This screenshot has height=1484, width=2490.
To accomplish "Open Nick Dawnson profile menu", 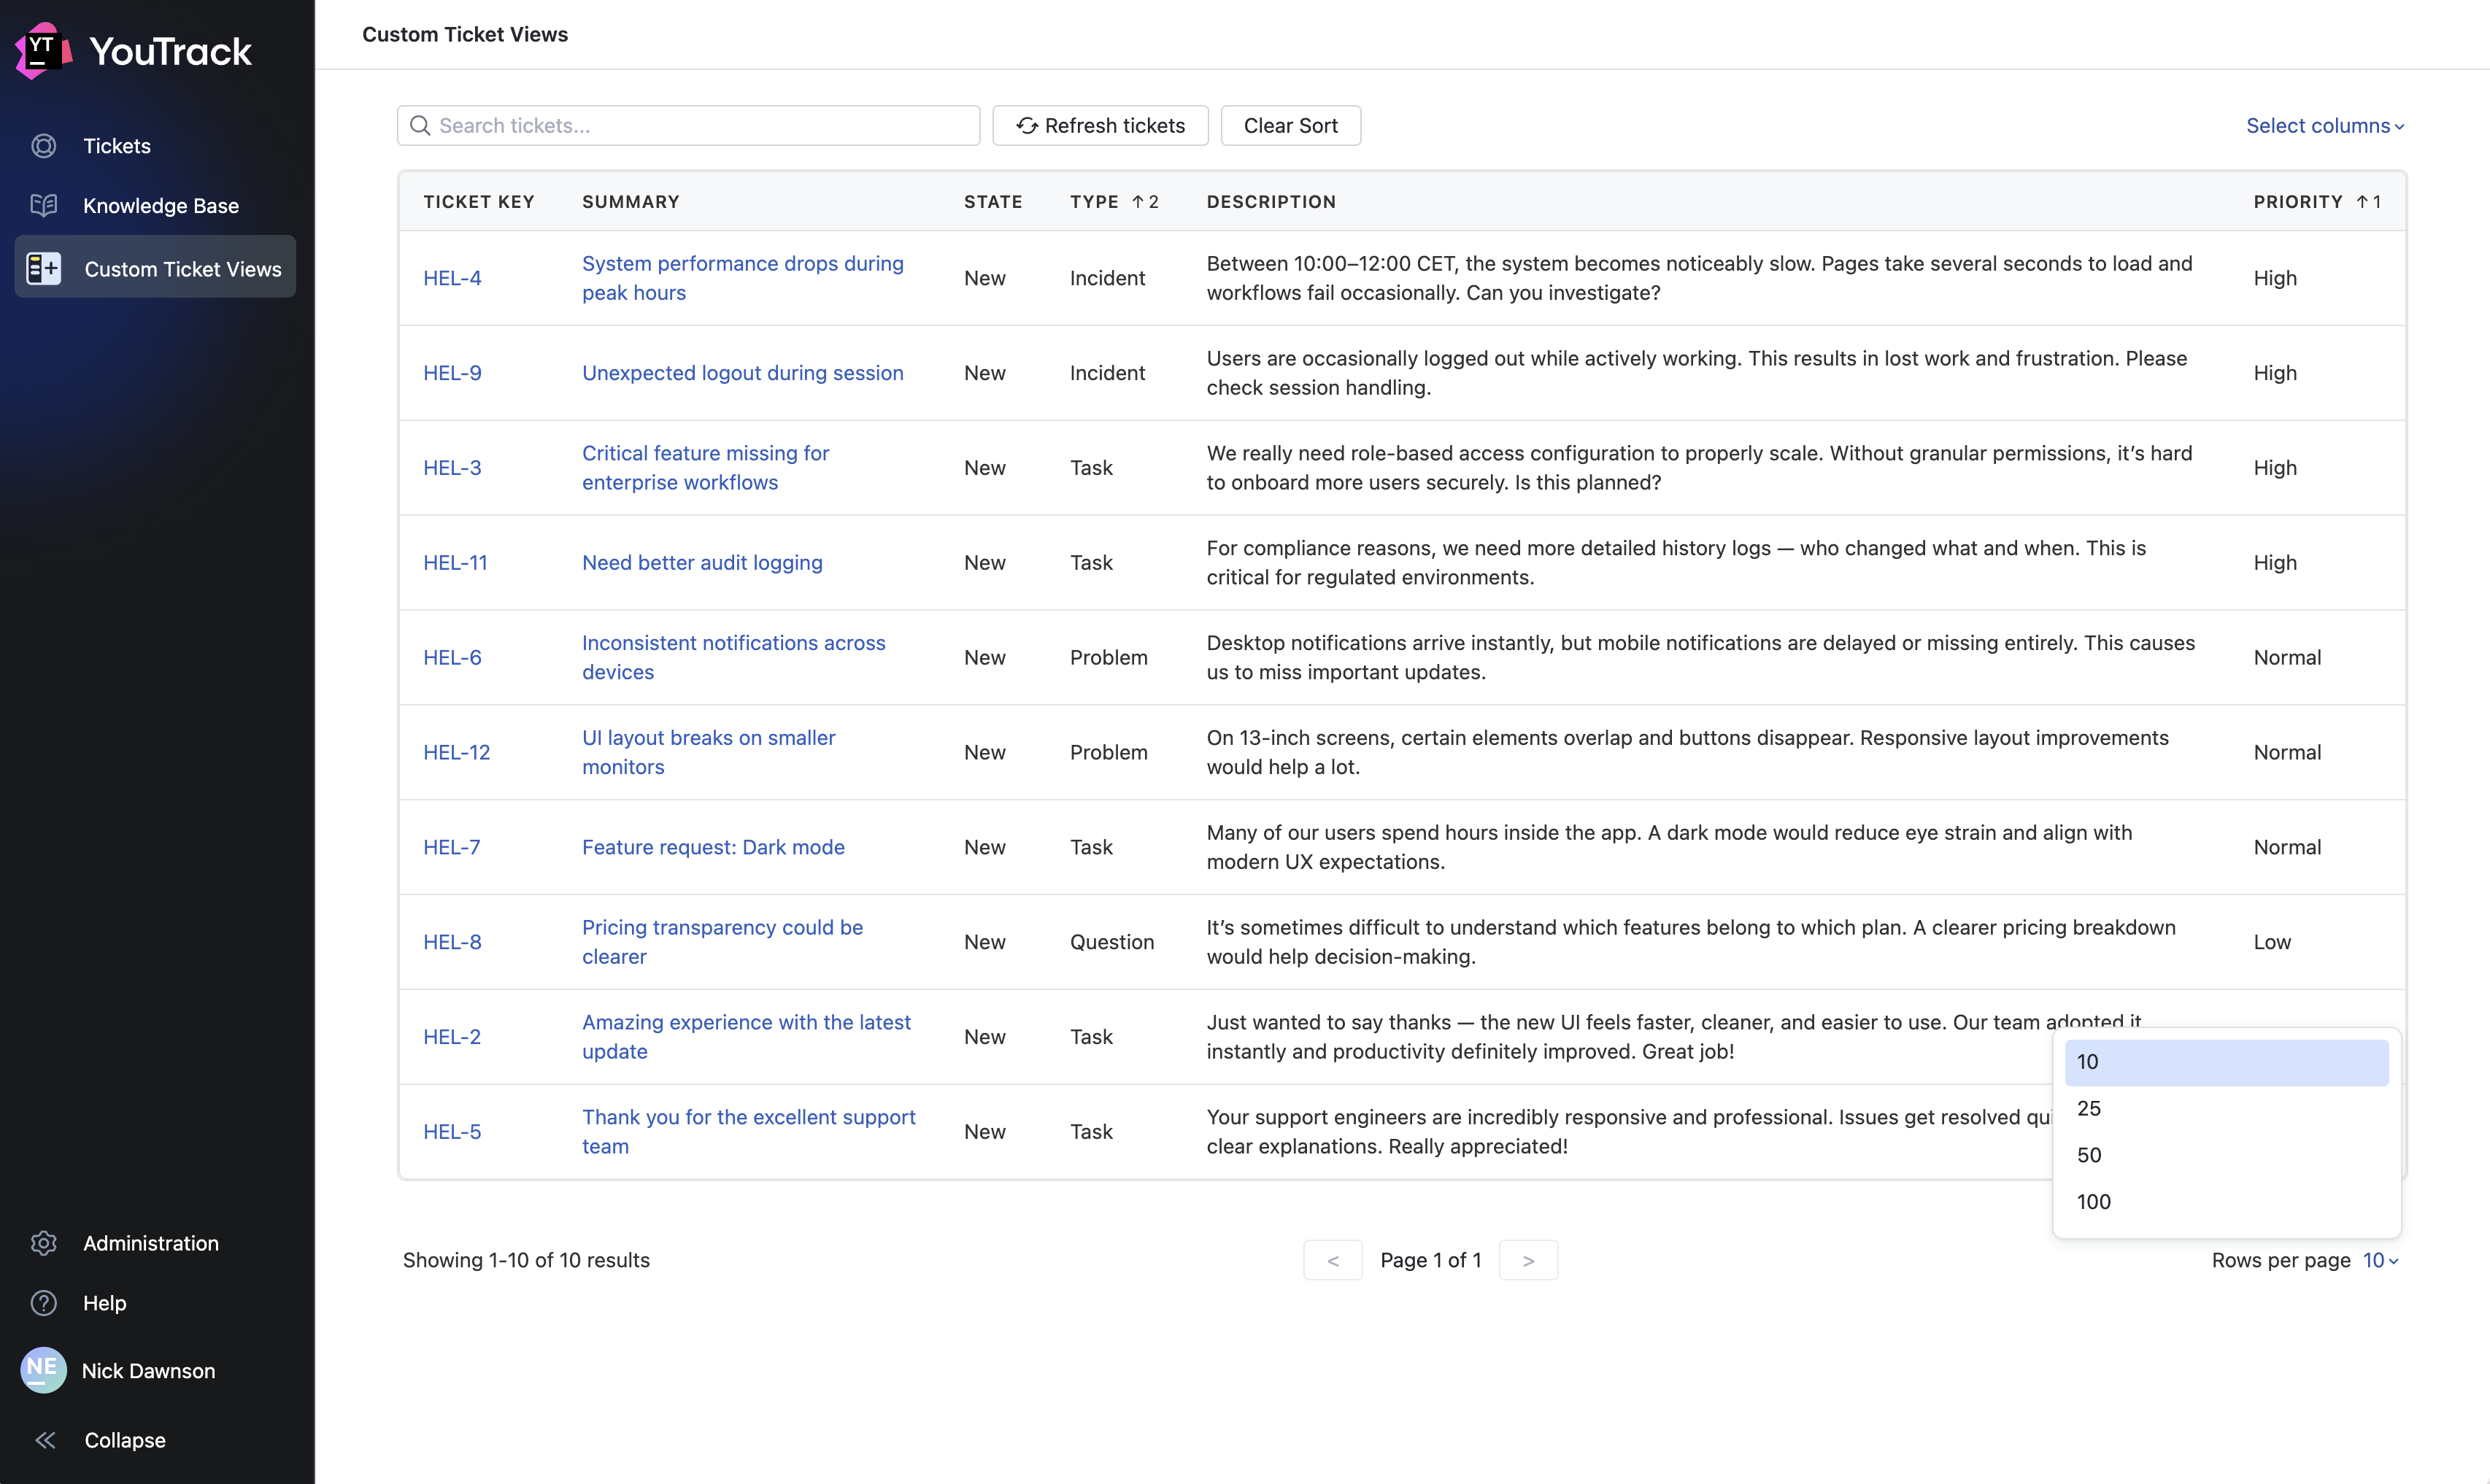I will 155,1370.
